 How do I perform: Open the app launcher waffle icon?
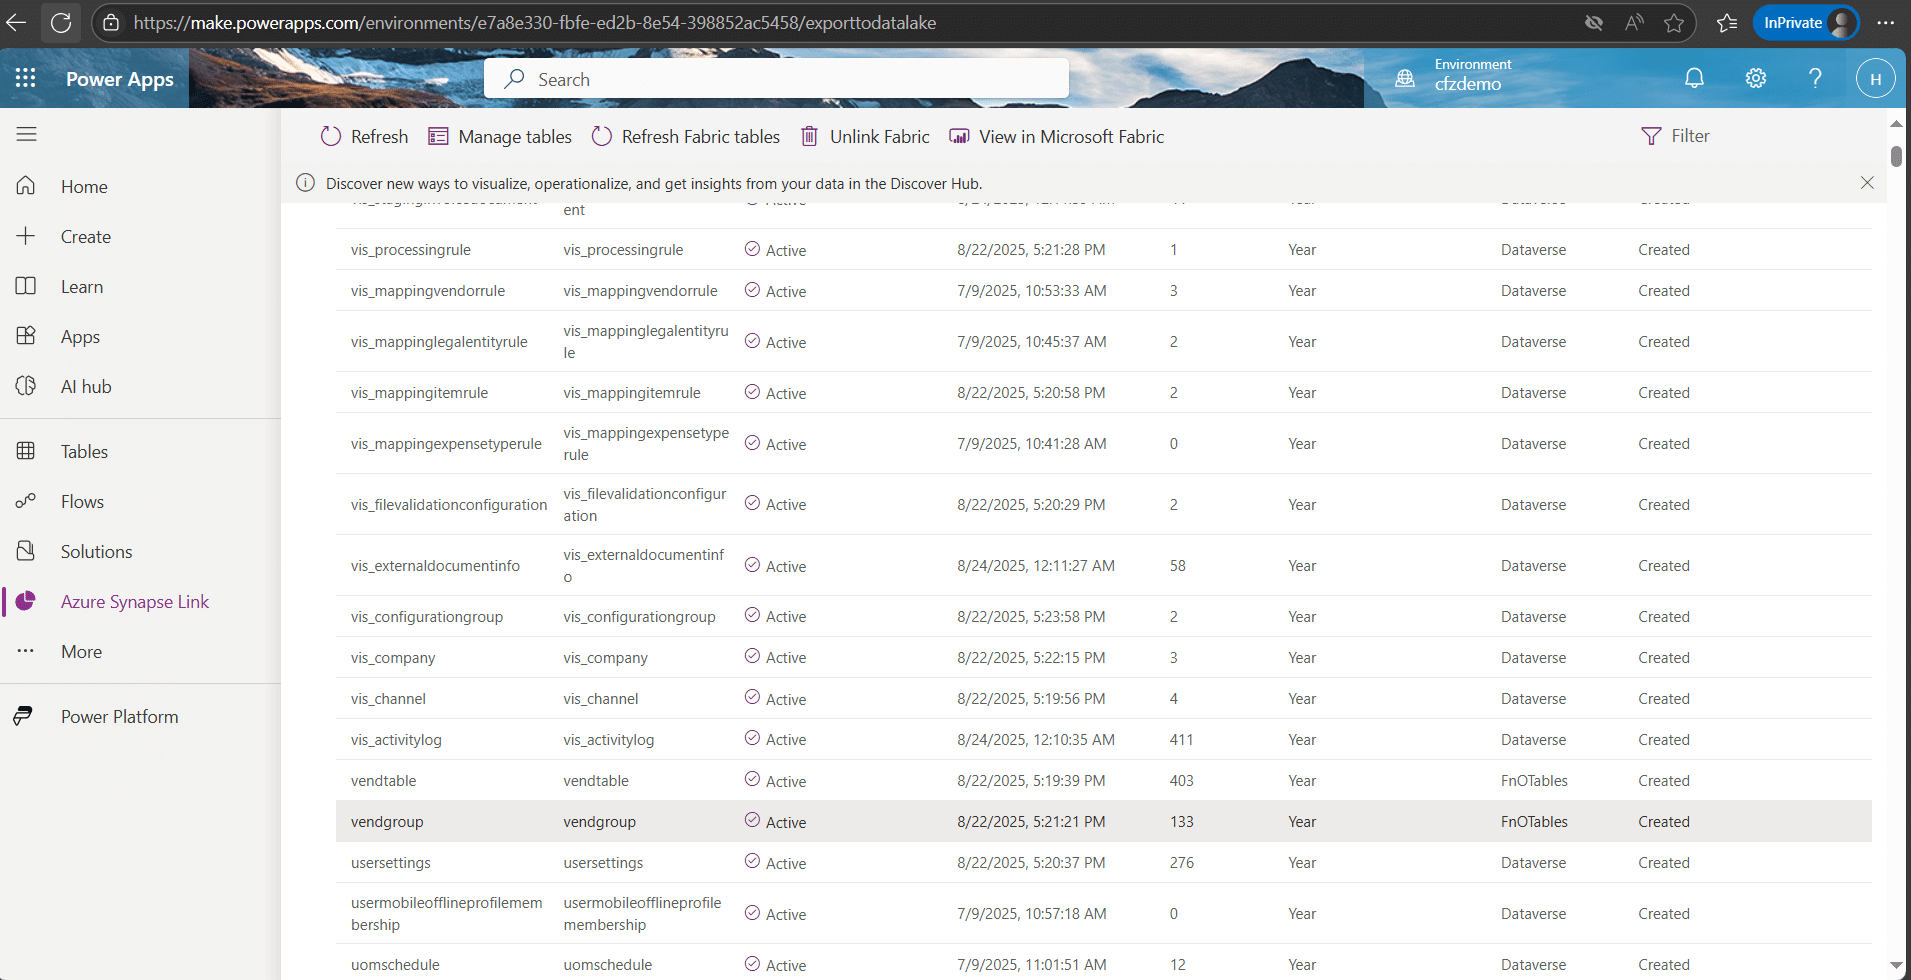point(26,78)
